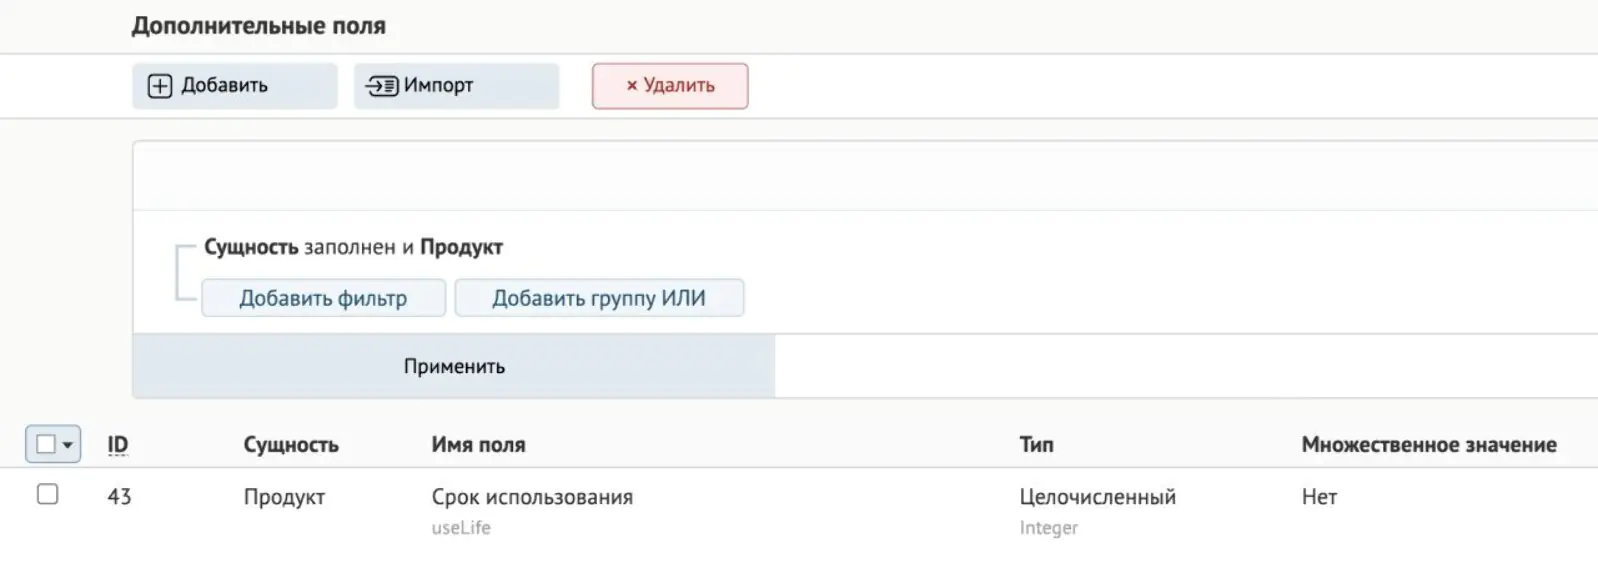1598x563 pixels.
Task: Click the Тип column header
Action: [1036, 445]
